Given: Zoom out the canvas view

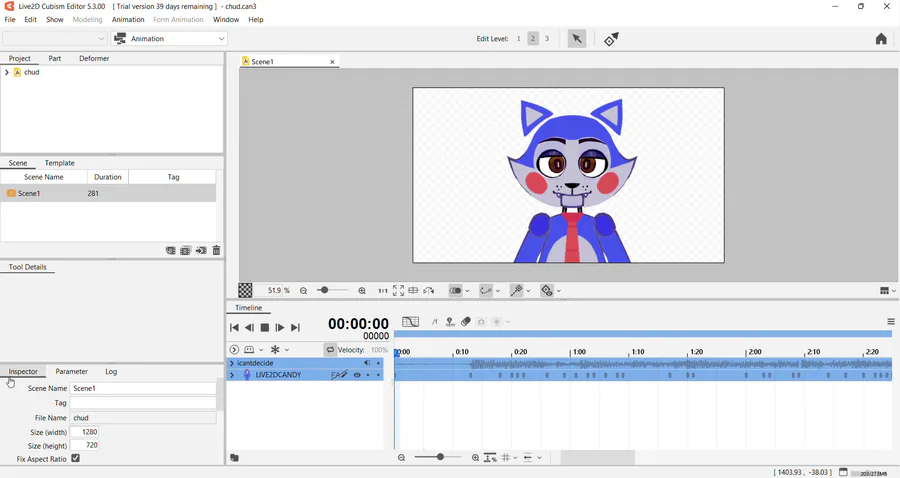Looking at the screenshot, I should [304, 291].
